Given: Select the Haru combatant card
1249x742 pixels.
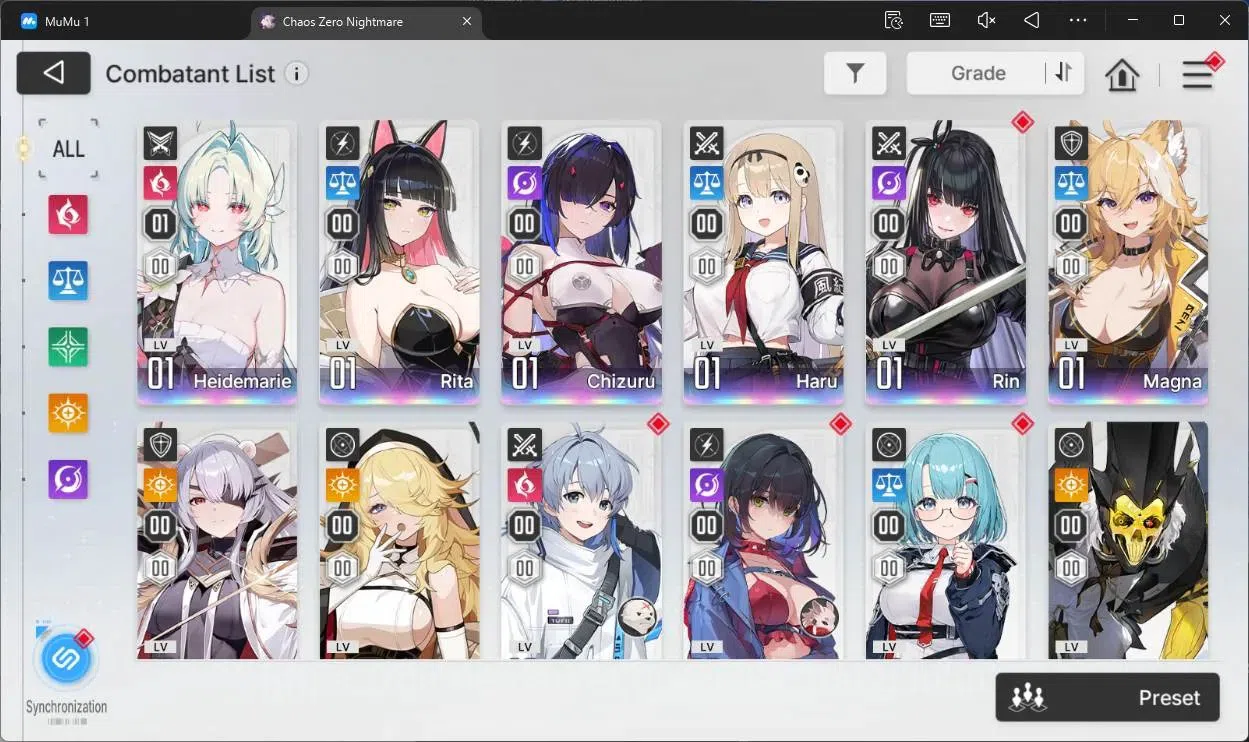Looking at the screenshot, I should click(763, 263).
